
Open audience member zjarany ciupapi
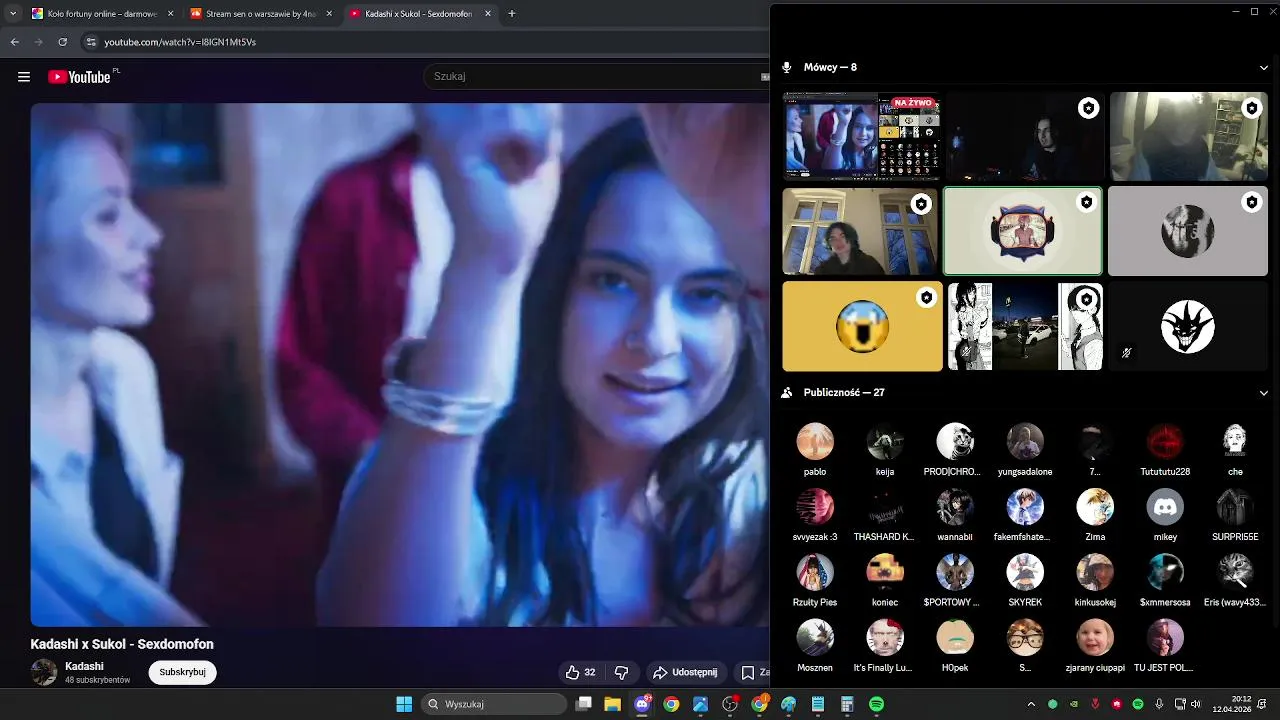pos(1095,645)
